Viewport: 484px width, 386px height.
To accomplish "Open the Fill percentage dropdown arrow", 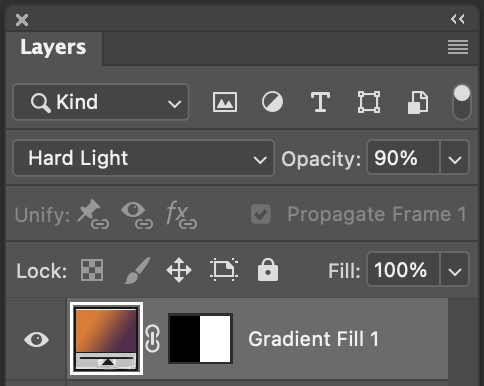I will click(x=455, y=270).
